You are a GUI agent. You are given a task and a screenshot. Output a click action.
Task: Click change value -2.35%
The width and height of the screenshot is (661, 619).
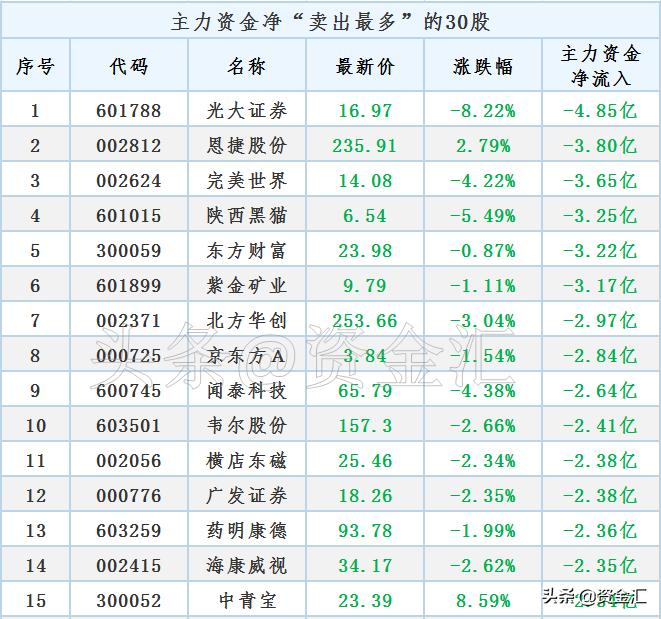[483, 496]
